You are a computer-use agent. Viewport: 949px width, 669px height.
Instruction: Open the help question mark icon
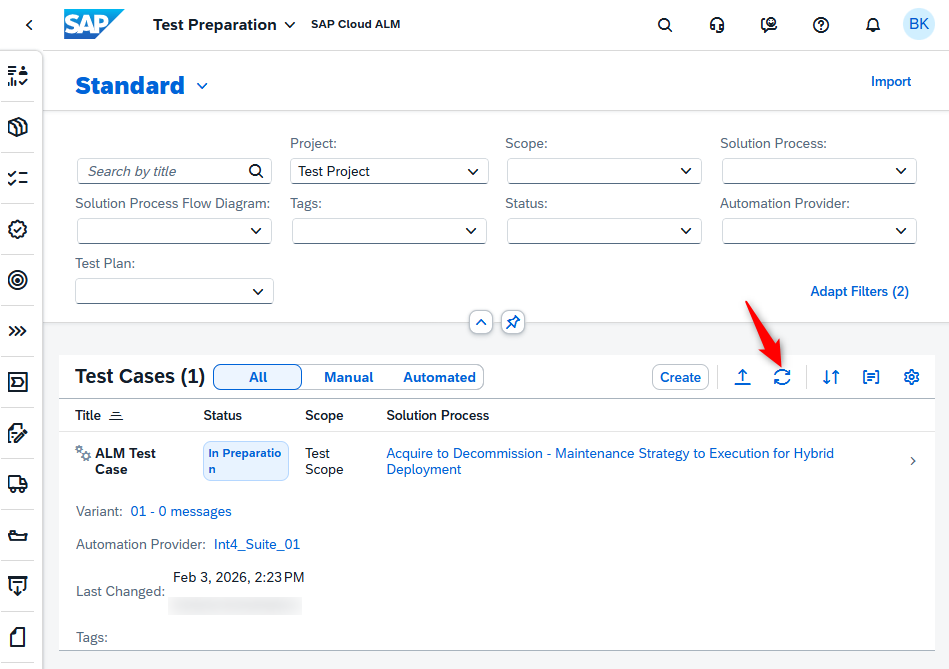pos(821,25)
